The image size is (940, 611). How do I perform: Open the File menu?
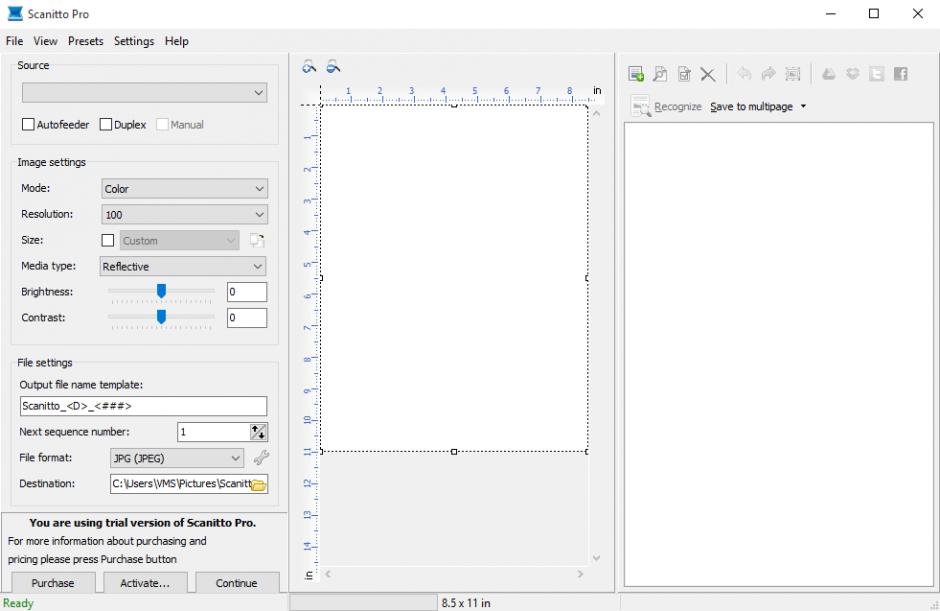point(14,41)
